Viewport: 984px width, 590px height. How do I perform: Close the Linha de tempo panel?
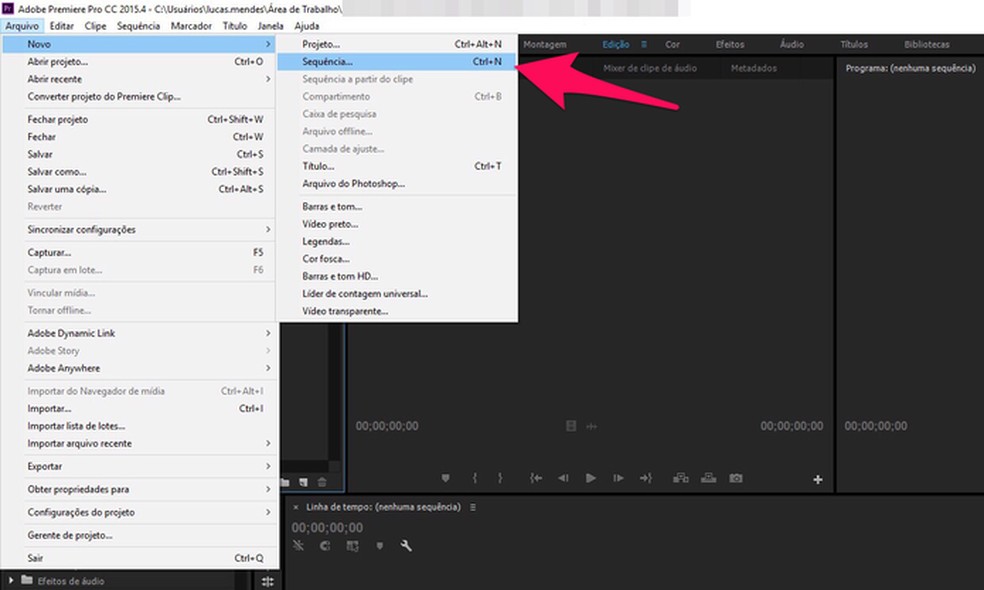[295, 507]
